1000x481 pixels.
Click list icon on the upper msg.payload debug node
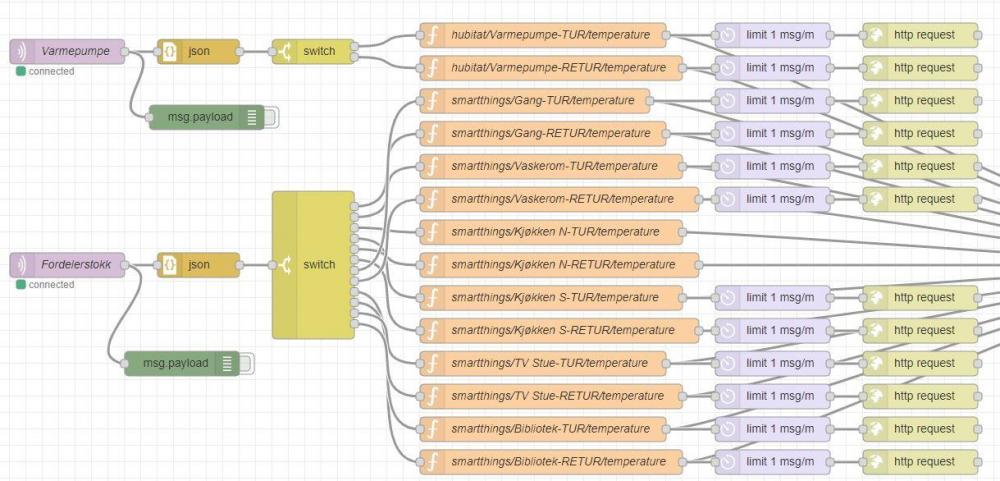[252, 117]
